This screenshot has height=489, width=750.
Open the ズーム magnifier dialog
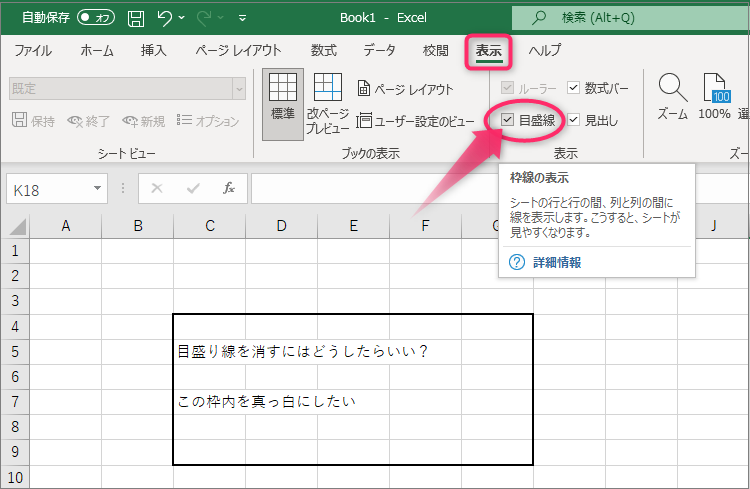pyautogui.click(x=673, y=97)
